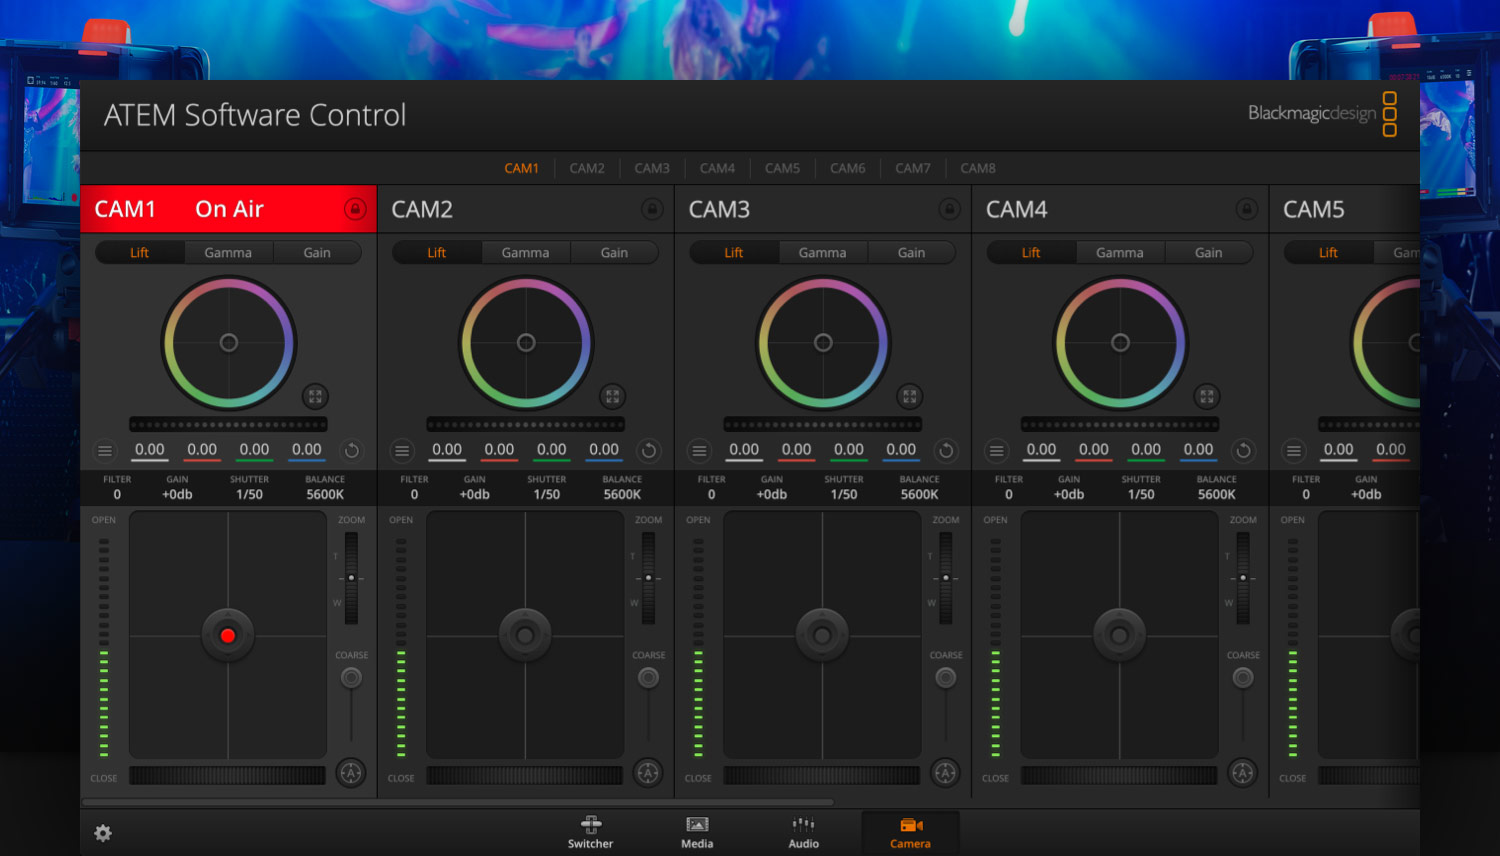This screenshot has width=1500, height=856.
Task: Trigger CAM4 auto iris button
Action: (1242, 773)
